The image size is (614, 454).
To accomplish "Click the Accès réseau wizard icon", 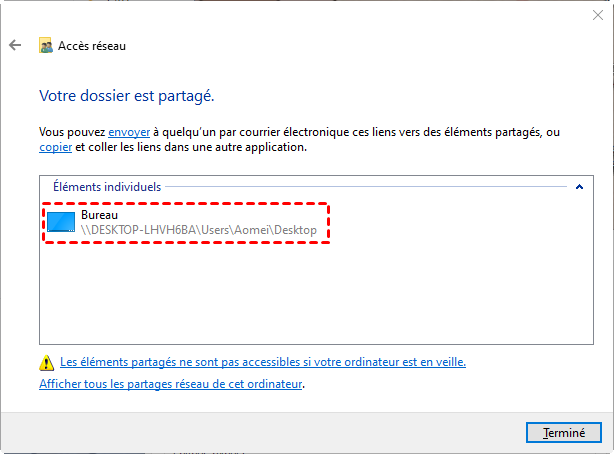I will tap(46, 45).
